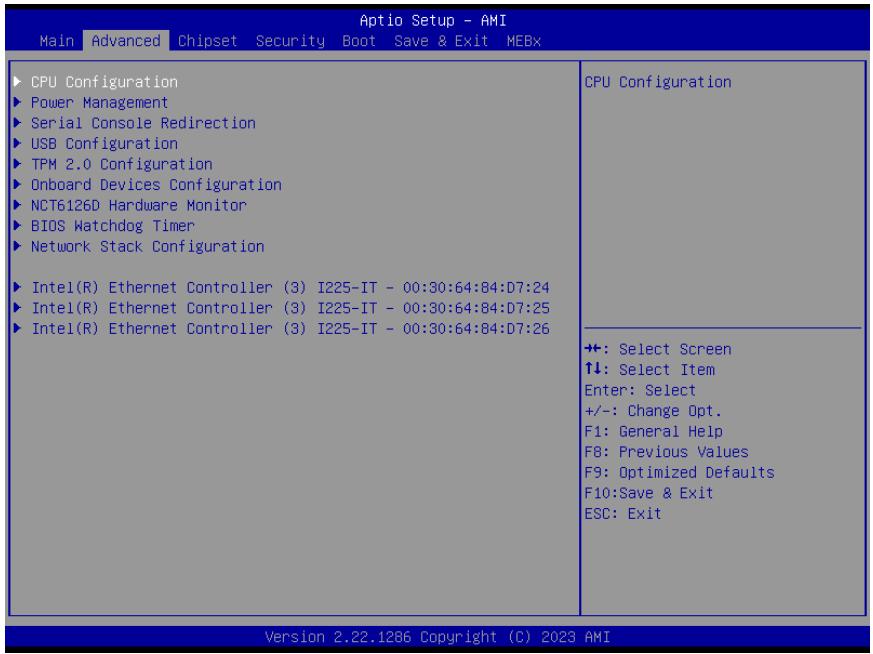The width and height of the screenshot is (873, 654).
Task: Open the Main tab
Action: 57,41
